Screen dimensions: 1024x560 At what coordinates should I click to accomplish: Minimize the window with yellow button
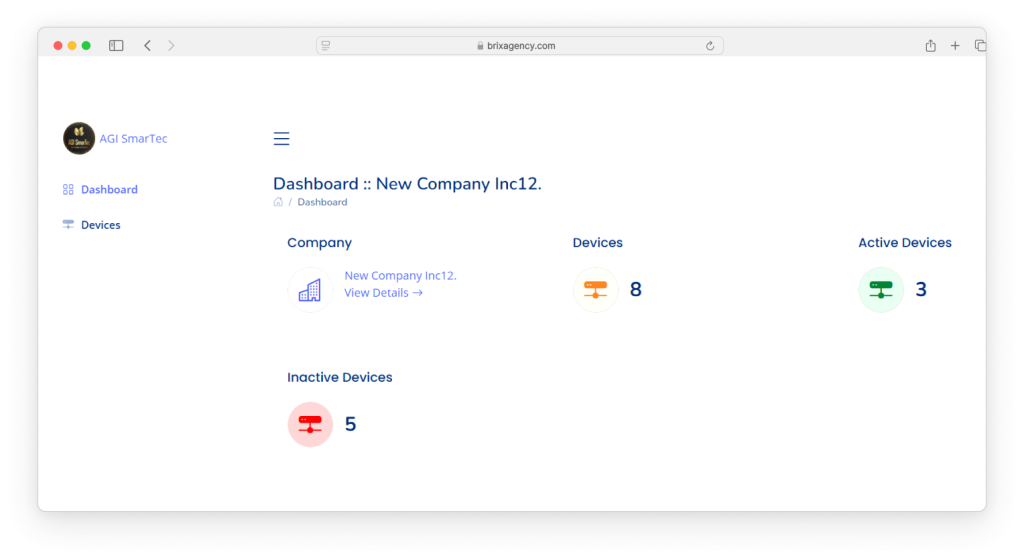[72, 46]
